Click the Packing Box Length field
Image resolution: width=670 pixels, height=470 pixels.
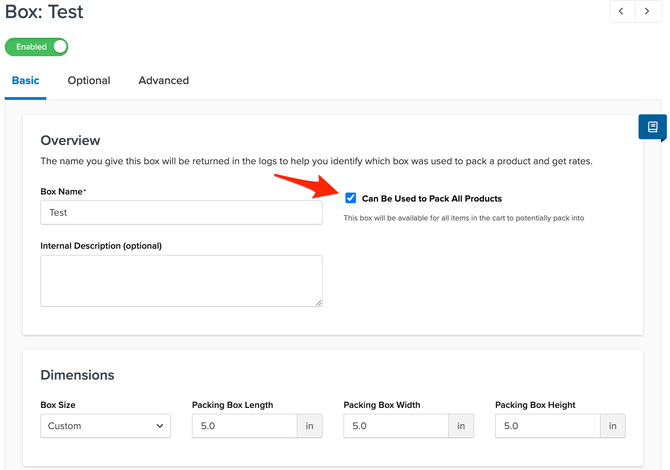tap(244, 426)
